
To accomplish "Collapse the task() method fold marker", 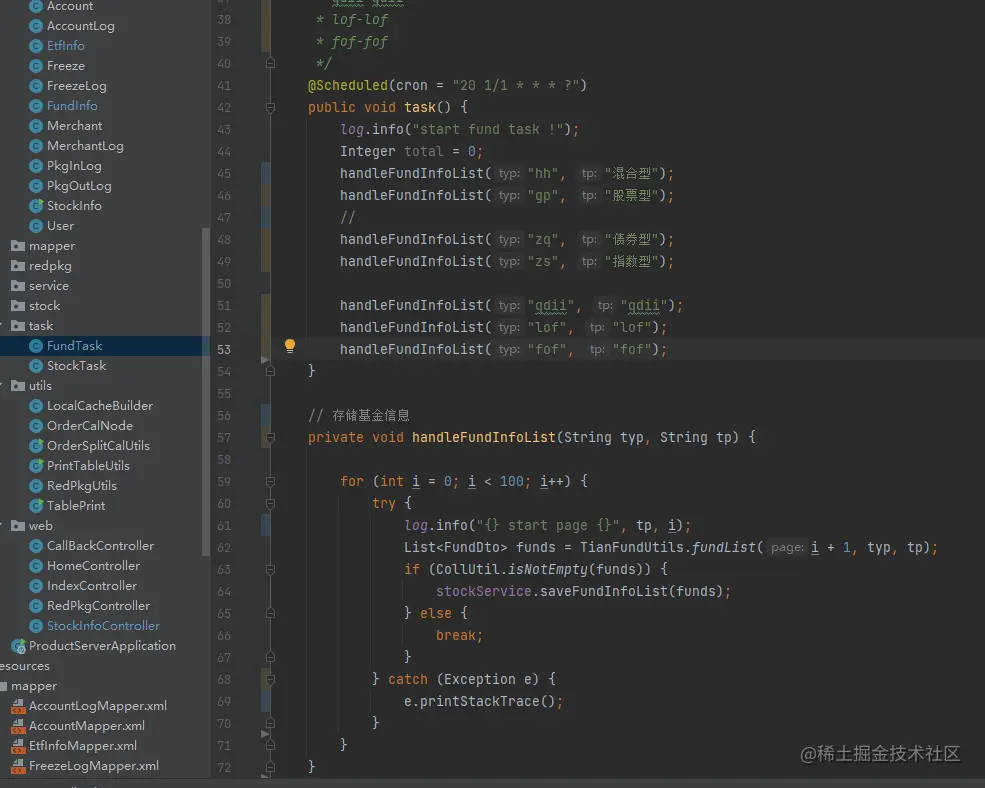I will pos(270,107).
